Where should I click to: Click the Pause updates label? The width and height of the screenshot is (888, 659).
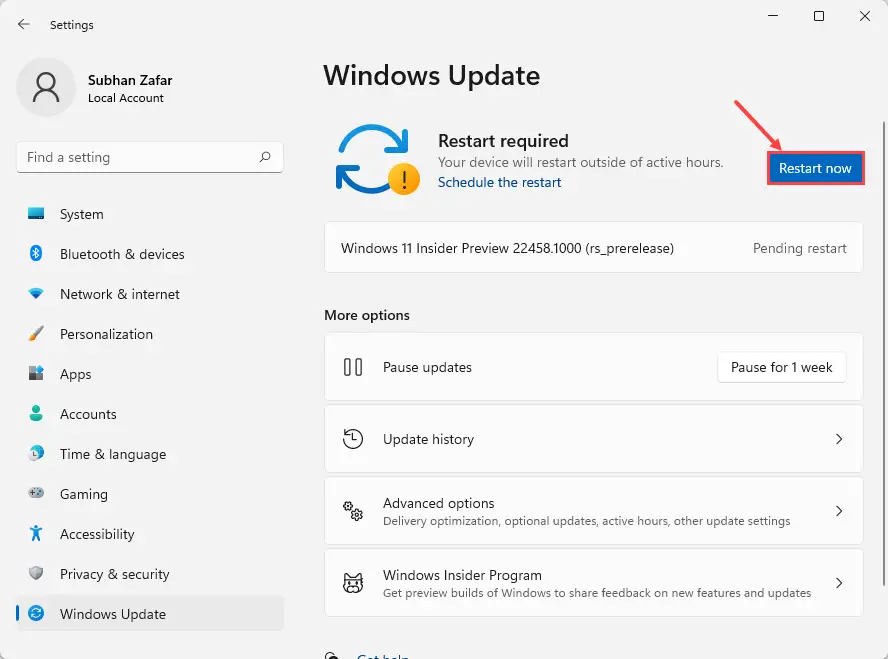[x=427, y=367]
